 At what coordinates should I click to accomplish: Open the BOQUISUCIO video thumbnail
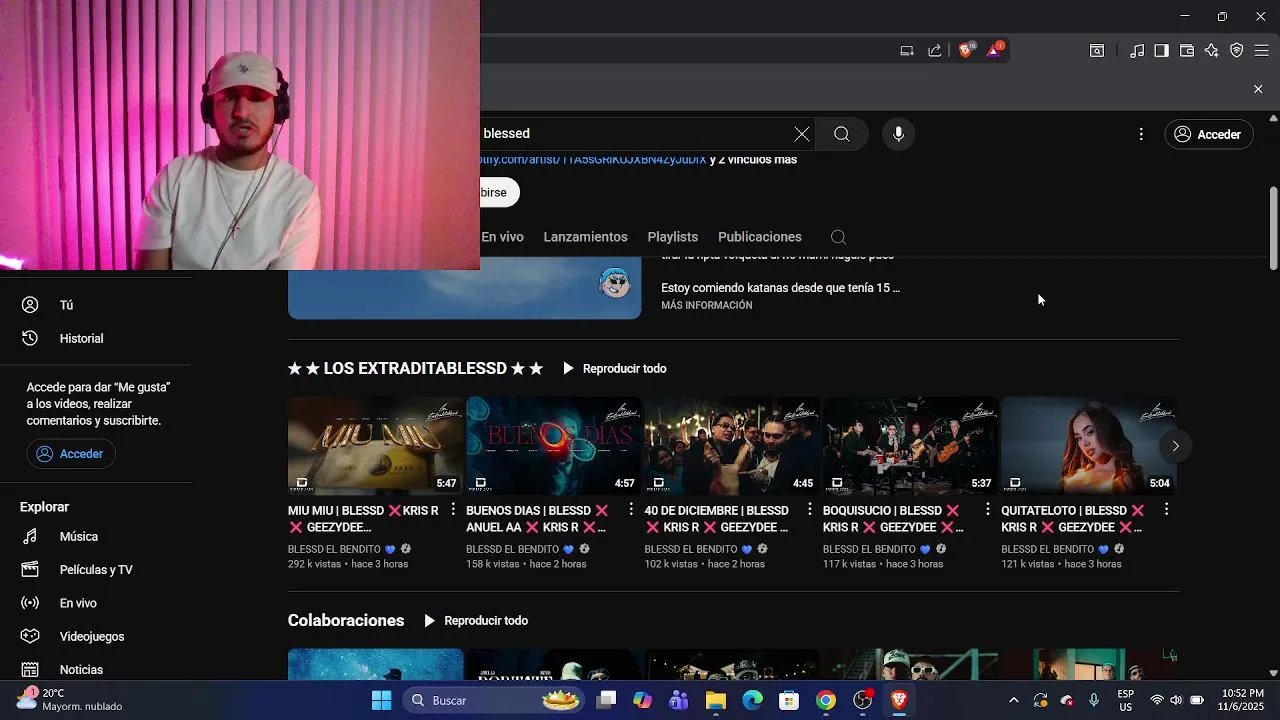[911, 446]
